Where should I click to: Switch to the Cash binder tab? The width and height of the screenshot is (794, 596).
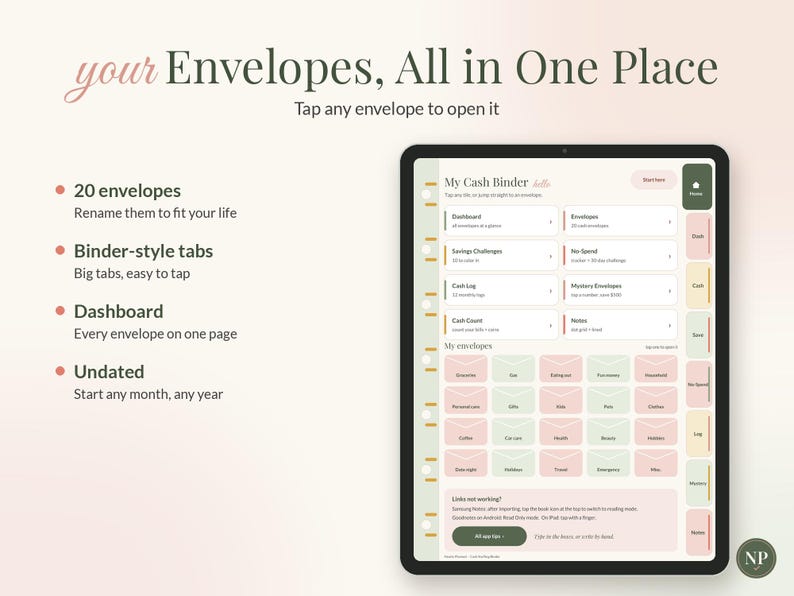click(698, 286)
